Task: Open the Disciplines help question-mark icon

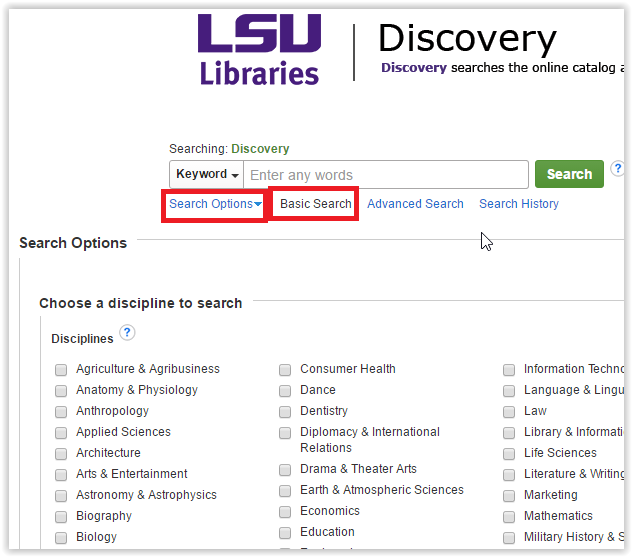Action: (127, 333)
